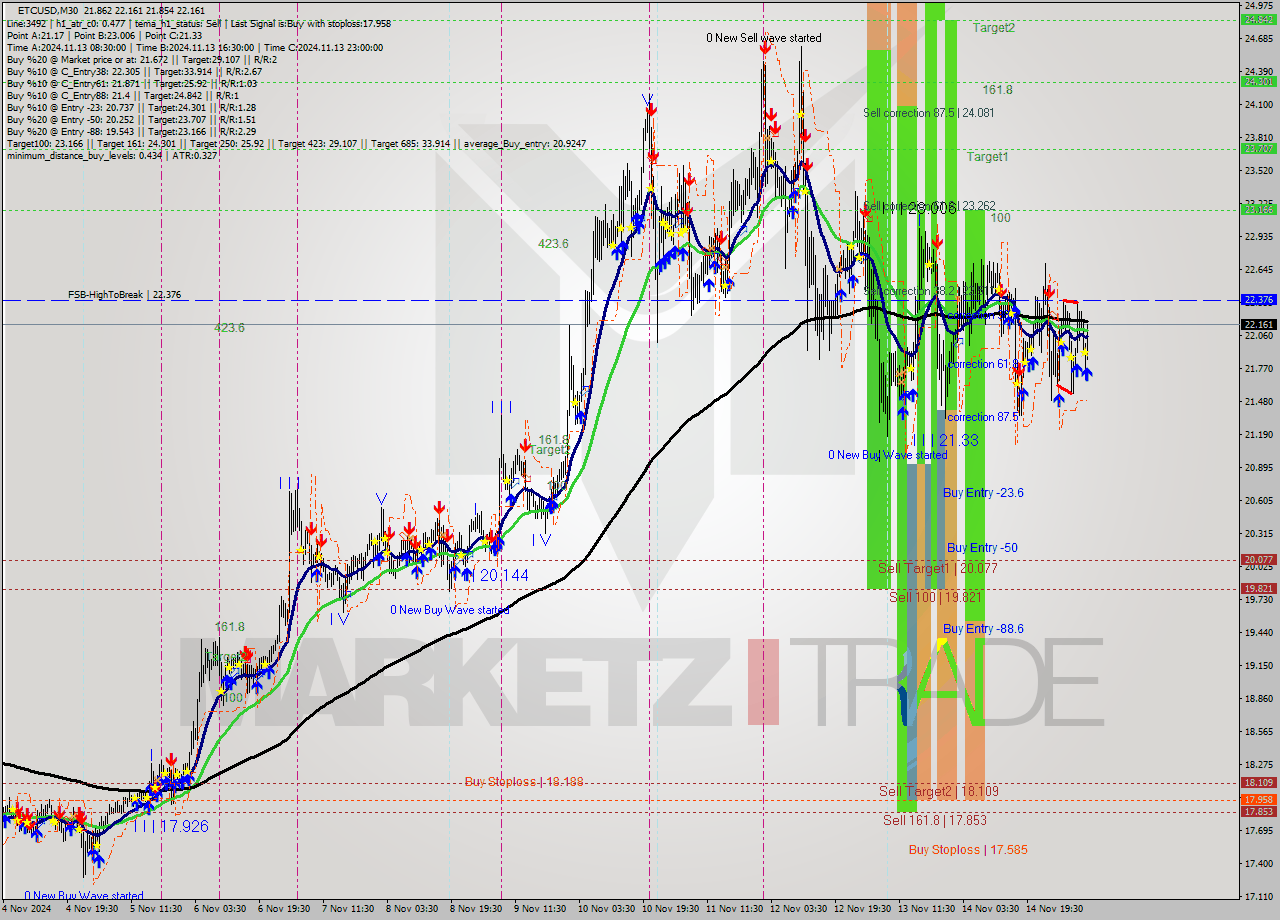This screenshot has height=920, width=1280.
Task: Click the 'I I | 21.33' wave label
Action: 945,440
